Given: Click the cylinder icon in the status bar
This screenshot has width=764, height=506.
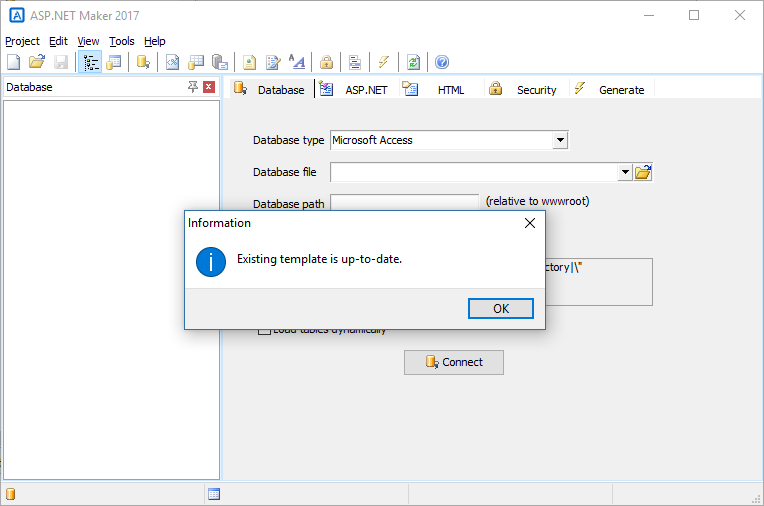Looking at the screenshot, I should click(x=11, y=494).
